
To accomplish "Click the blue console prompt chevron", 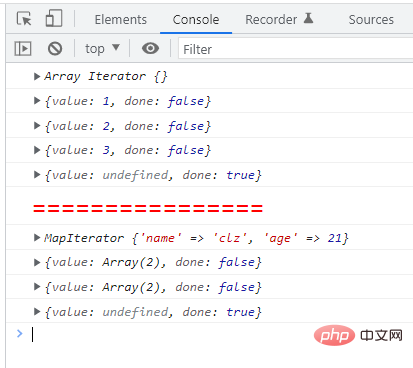I will (x=20, y=333).
